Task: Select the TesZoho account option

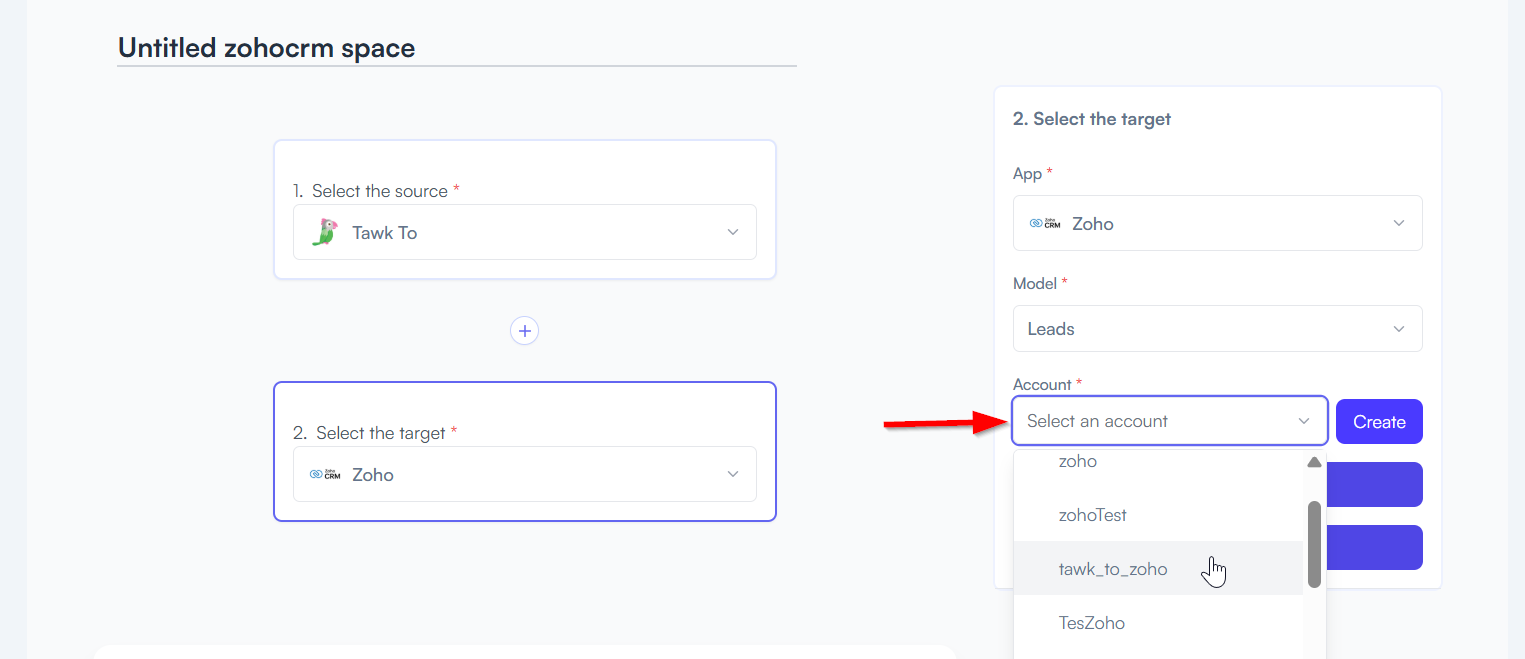Action: click(x=1158, y=623)
